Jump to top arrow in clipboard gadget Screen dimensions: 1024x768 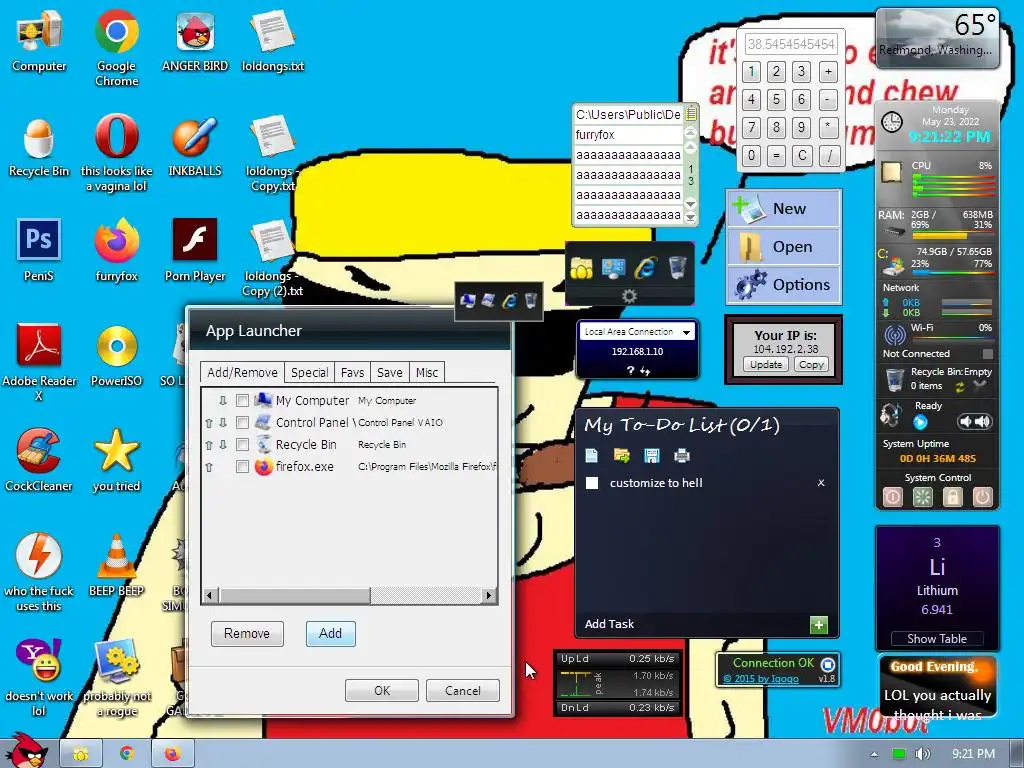[691, 133]
